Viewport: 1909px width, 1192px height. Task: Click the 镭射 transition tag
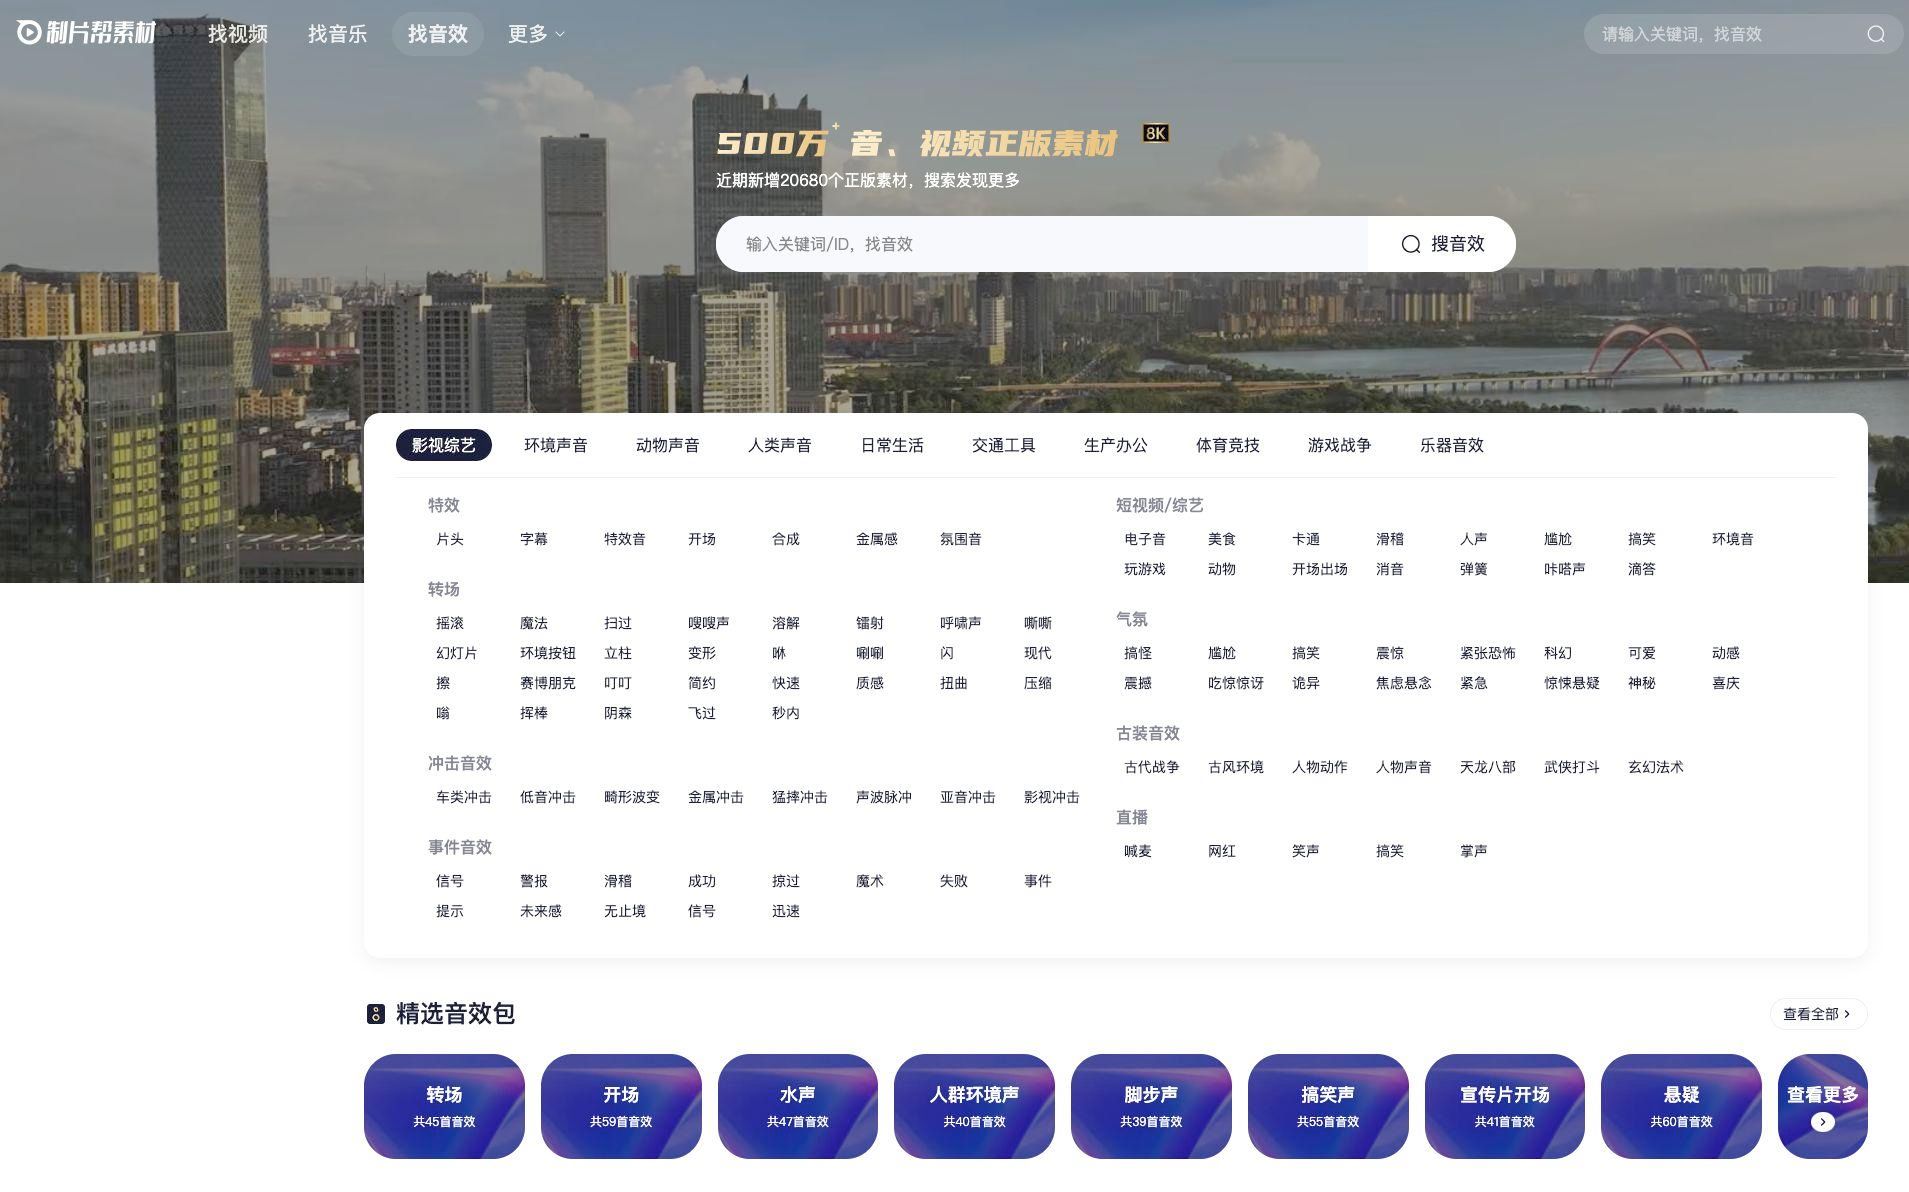tap(870, 623)
